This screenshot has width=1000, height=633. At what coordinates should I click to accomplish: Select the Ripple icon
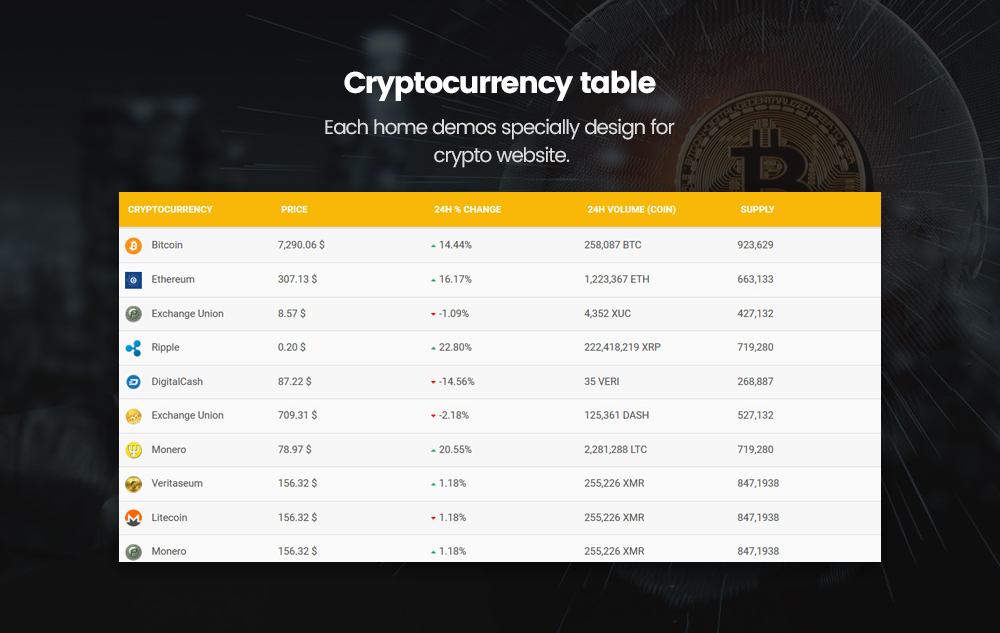pos(134,348)
